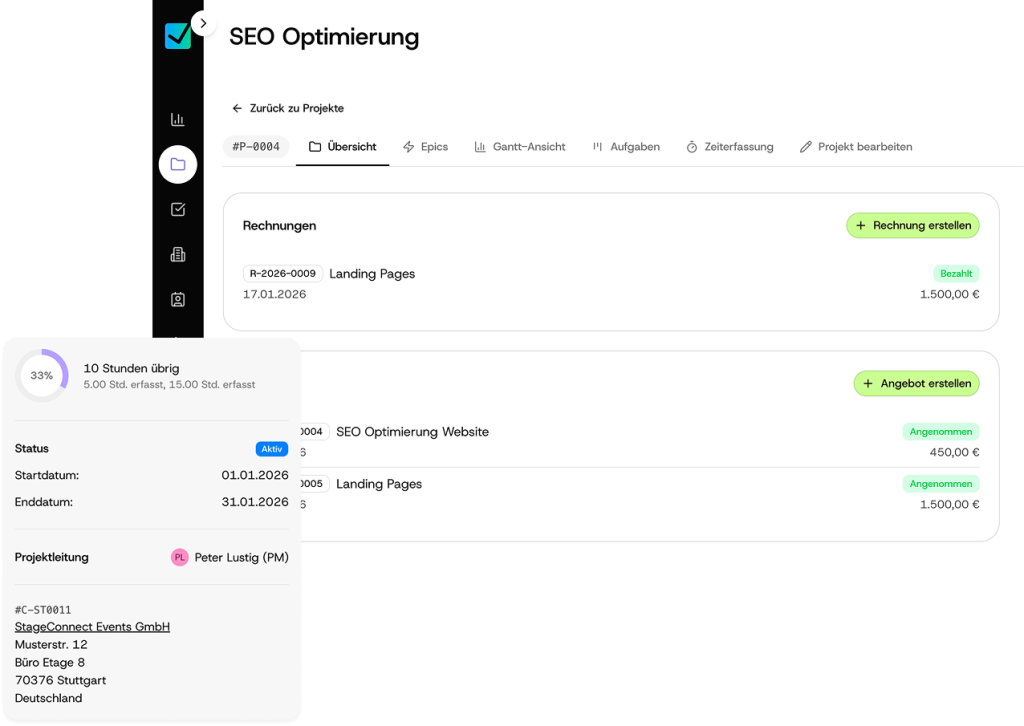Viewport: 1024px width, 726px height.
Task: Open the Epics tab
Action: click(425, 147)
